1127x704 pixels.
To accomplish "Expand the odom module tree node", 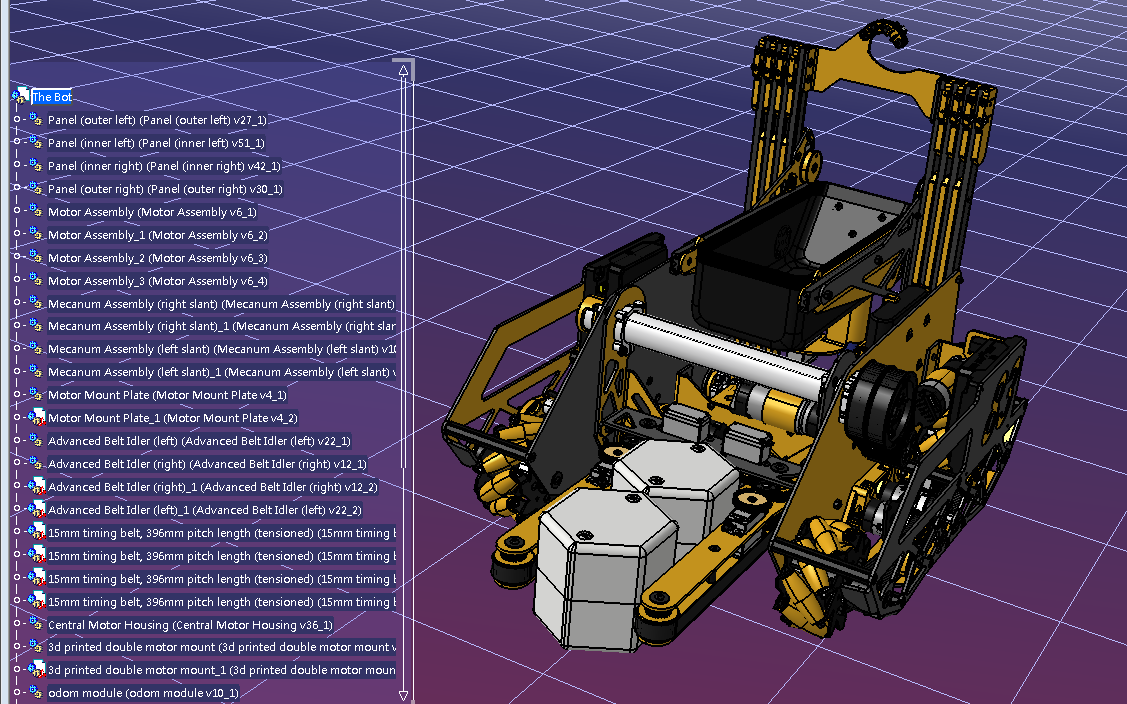I will click(17, 692).
